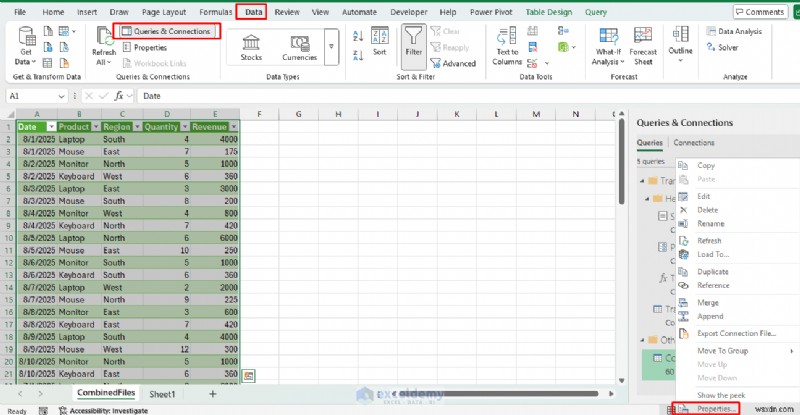Open the Date column filter dropdown
Image resolution: width=800 pixels, height=415 pixels.
click(51, 127)
